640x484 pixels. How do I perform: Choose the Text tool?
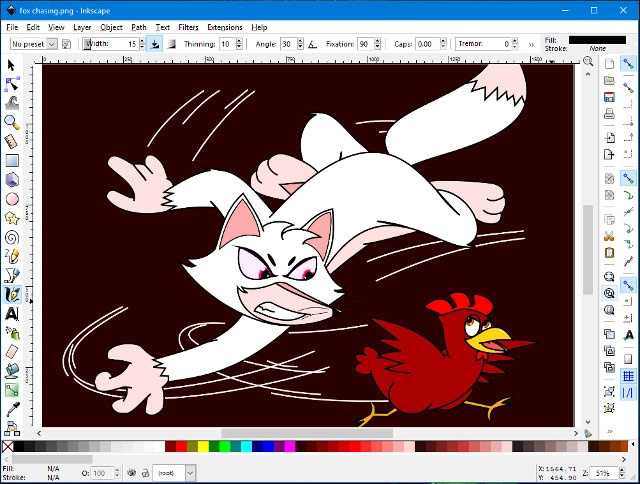click(12, 314)
